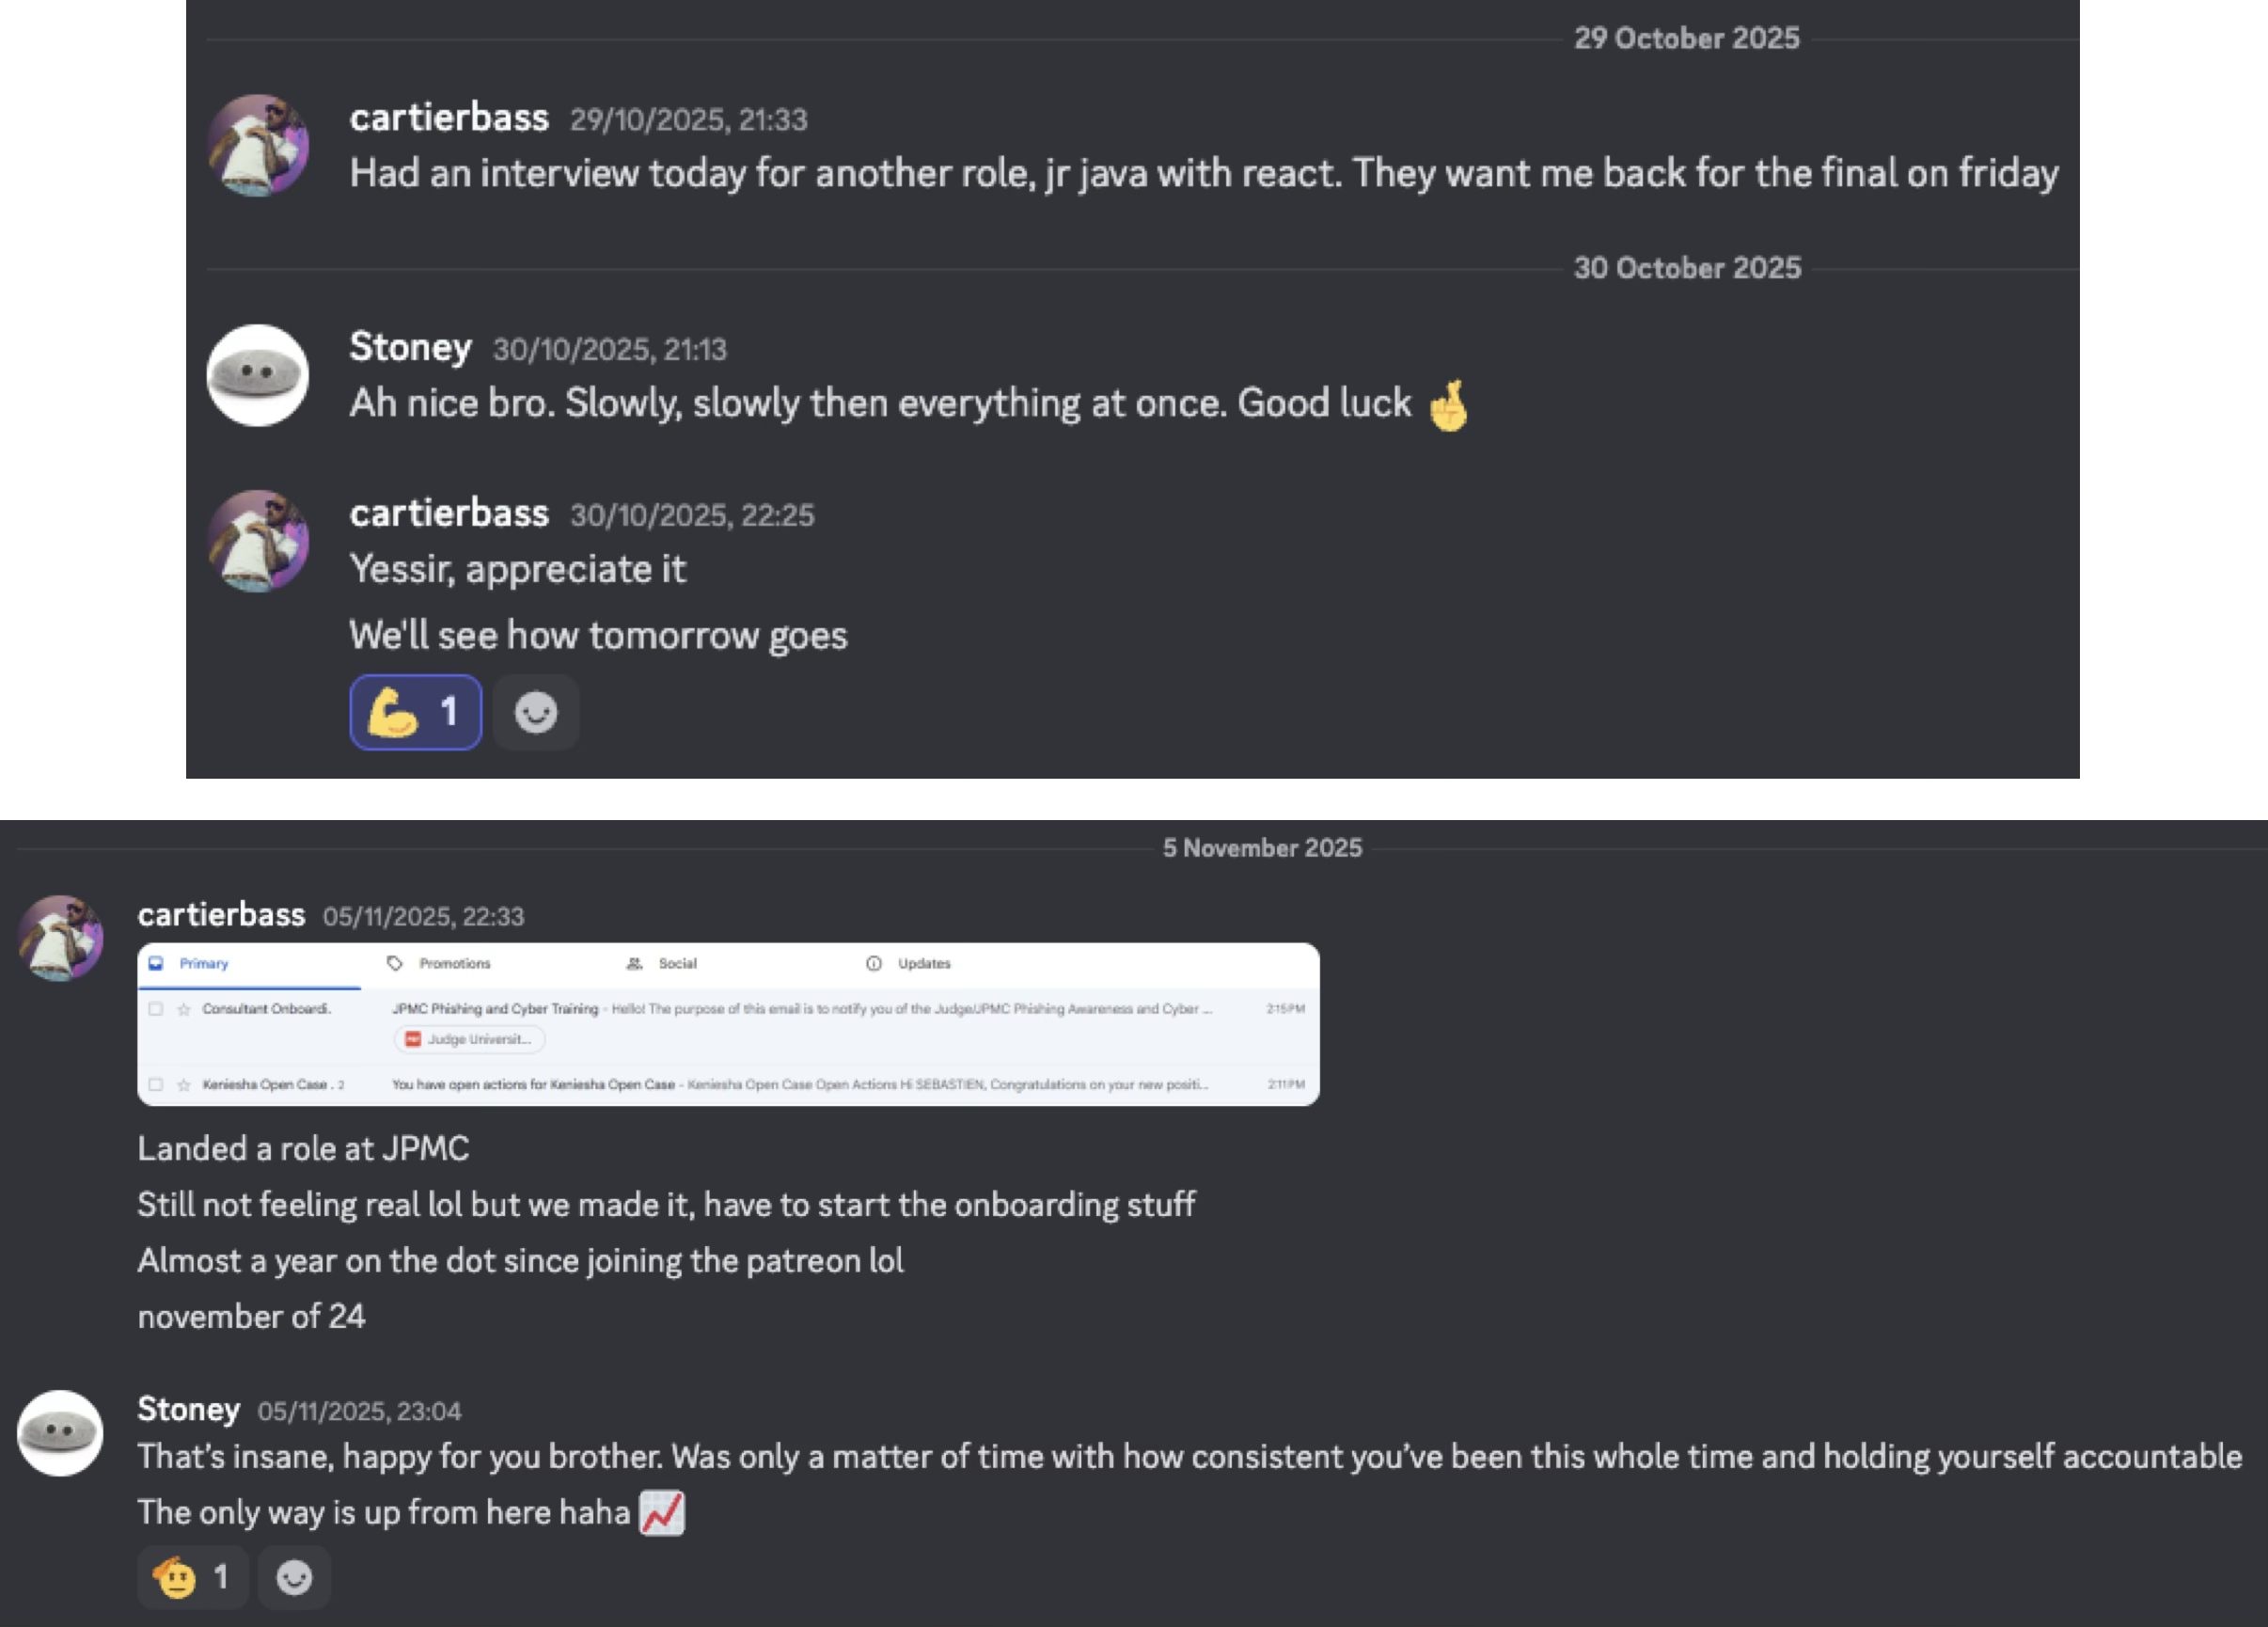The width and height of the screenshot is (2268, 1627).
Task: Click the star on Consultant Onboarding email
Action: click(184, 1009)
